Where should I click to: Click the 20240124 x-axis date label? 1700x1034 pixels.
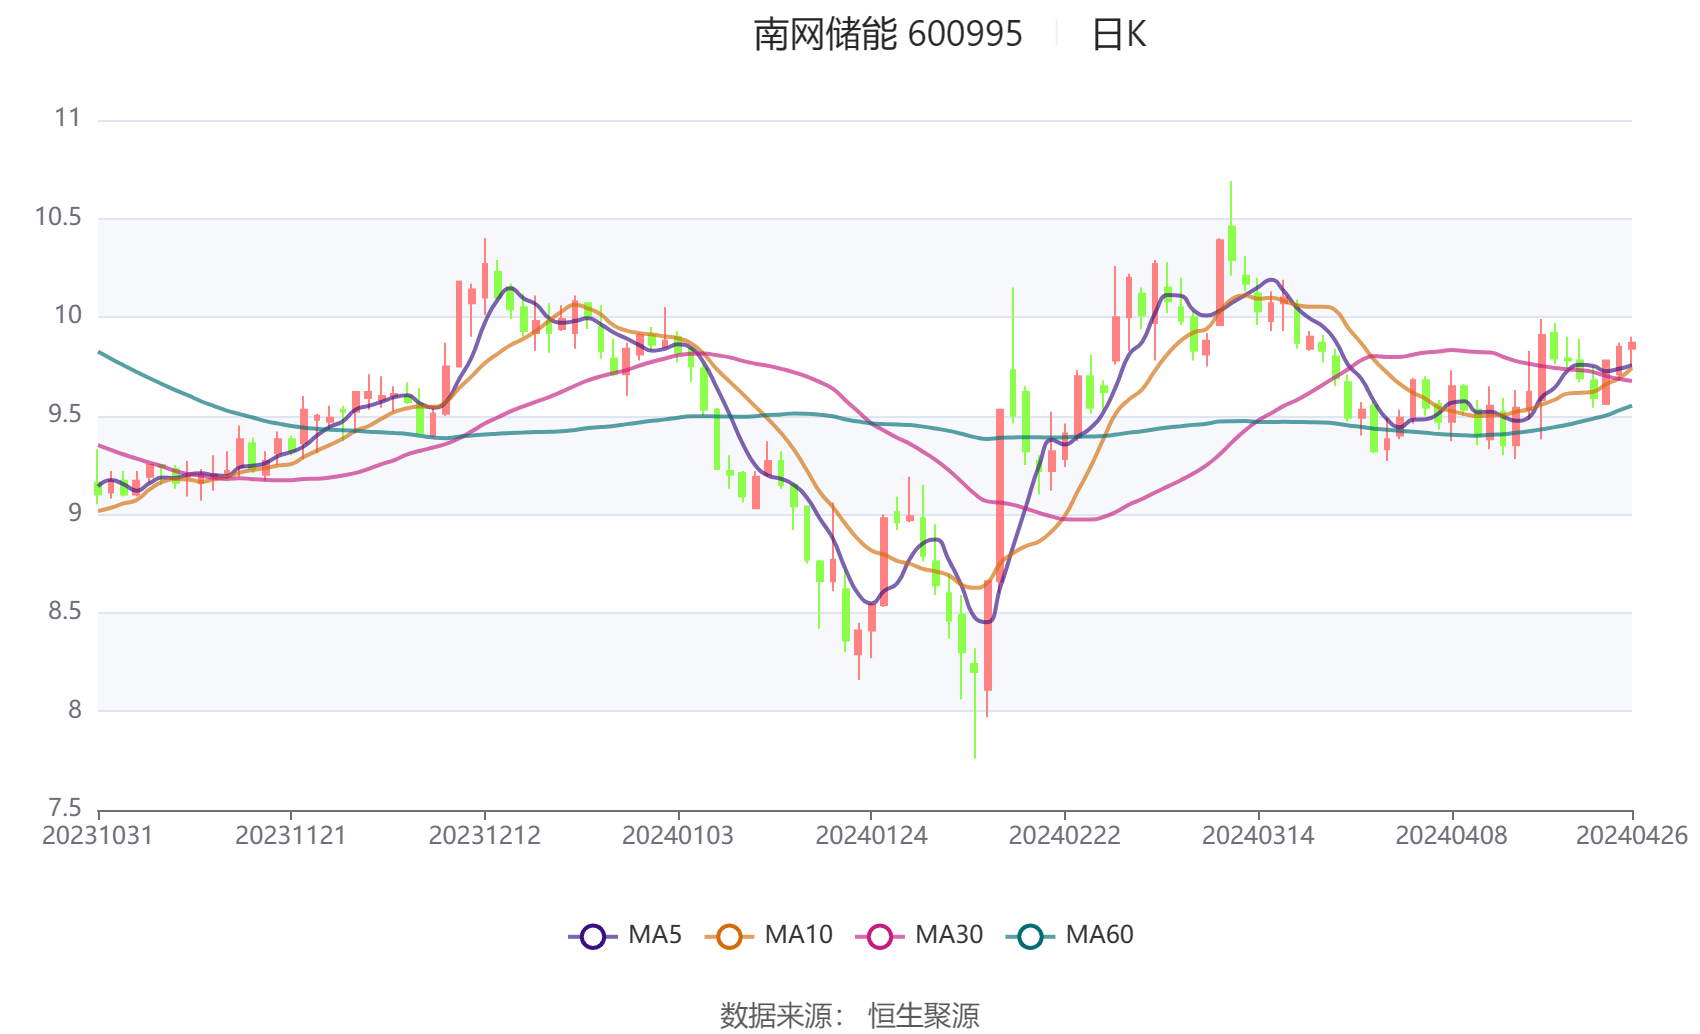pos(871,836)
